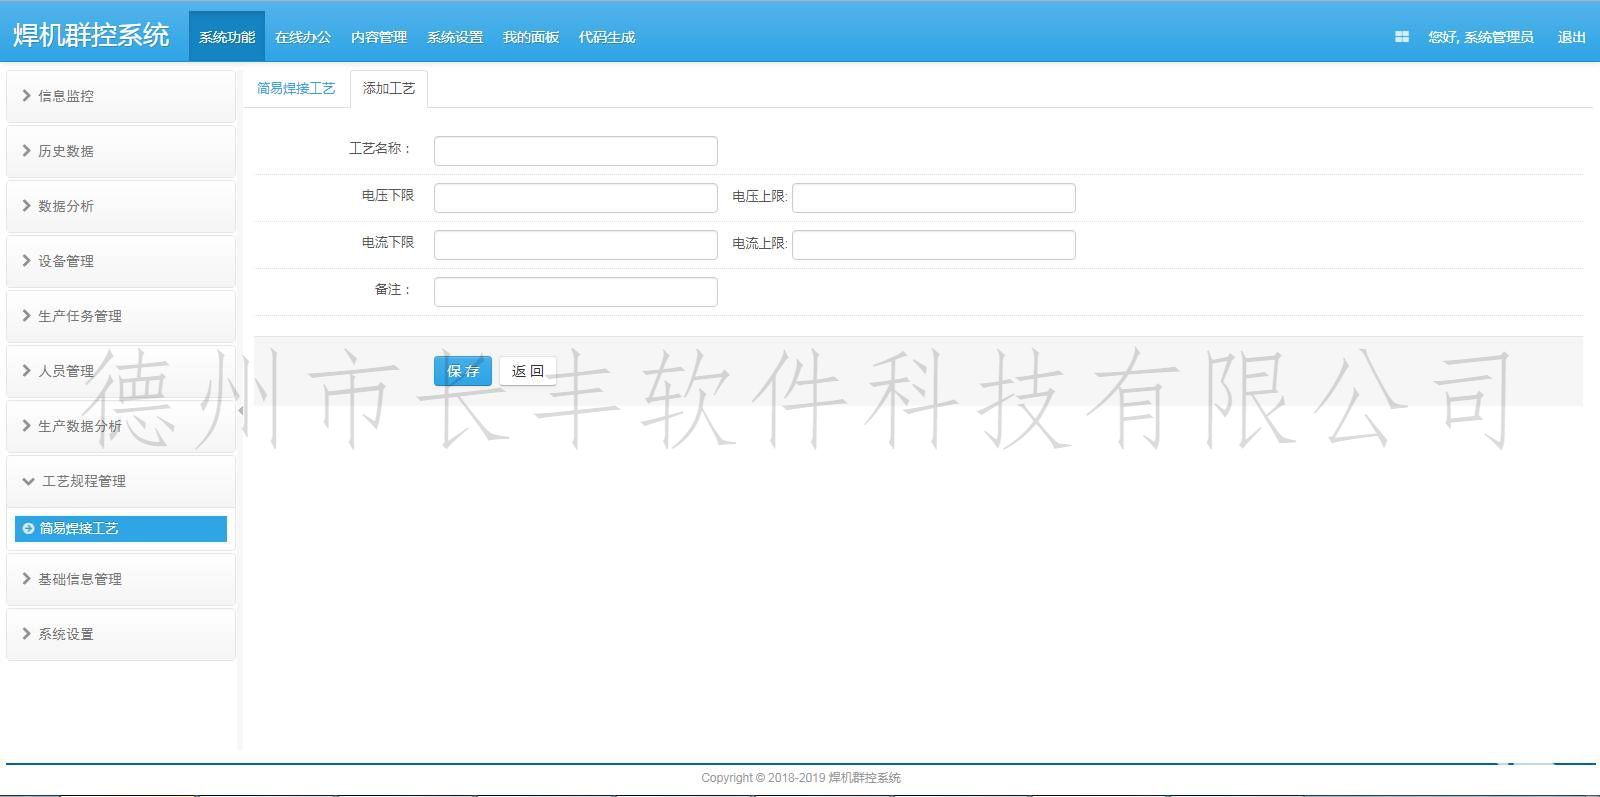The image size is (1600, 797).
Task: Click the 电压上限 input field
Action: tap(933, 198)
